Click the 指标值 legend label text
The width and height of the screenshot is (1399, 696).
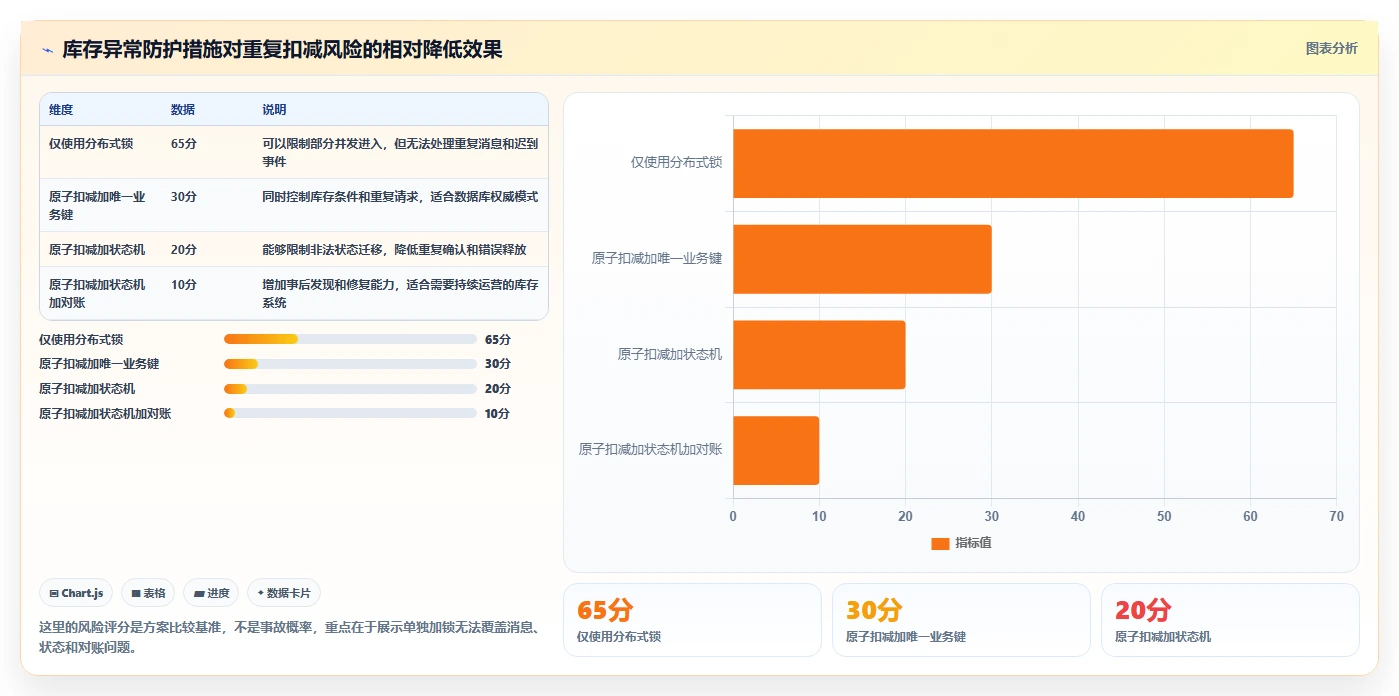[x=973, y=543]
